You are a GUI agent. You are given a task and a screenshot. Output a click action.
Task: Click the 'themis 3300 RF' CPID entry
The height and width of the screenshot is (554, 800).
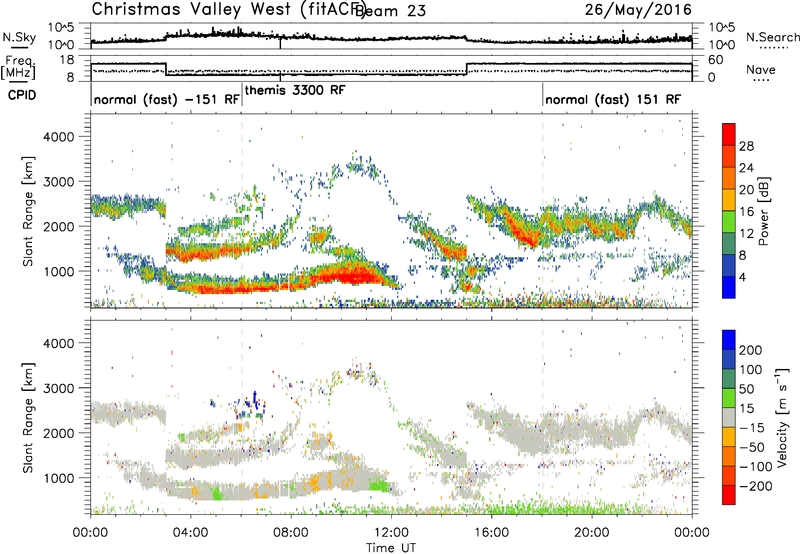click(x=295, y=90)
